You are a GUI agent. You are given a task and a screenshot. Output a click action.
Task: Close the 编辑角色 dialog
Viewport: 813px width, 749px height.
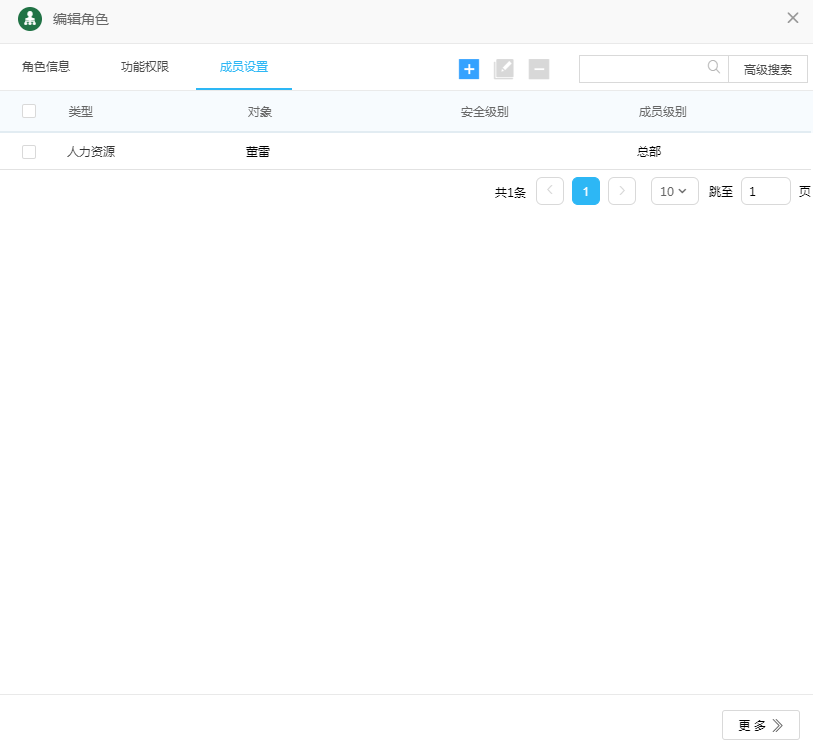click(x=793, y=18)
